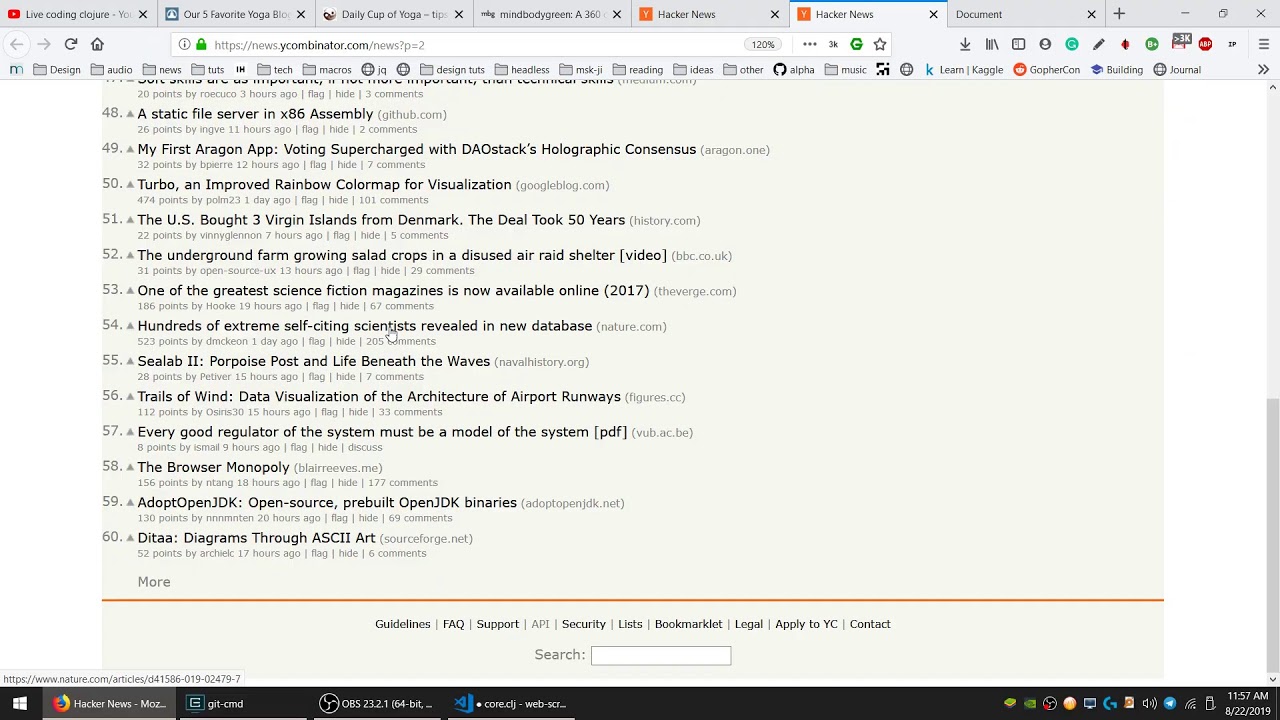The image size is (1280, 720).
Task: Open 'Hundreds of extreme self-citing scientists' story
Action: click(x=365, y=326)
